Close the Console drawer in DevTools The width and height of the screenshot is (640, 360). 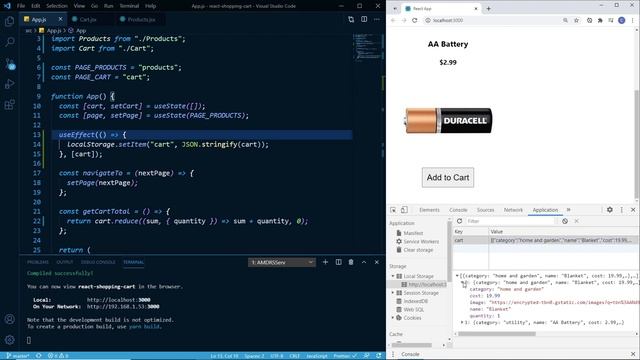click(633, 354)
